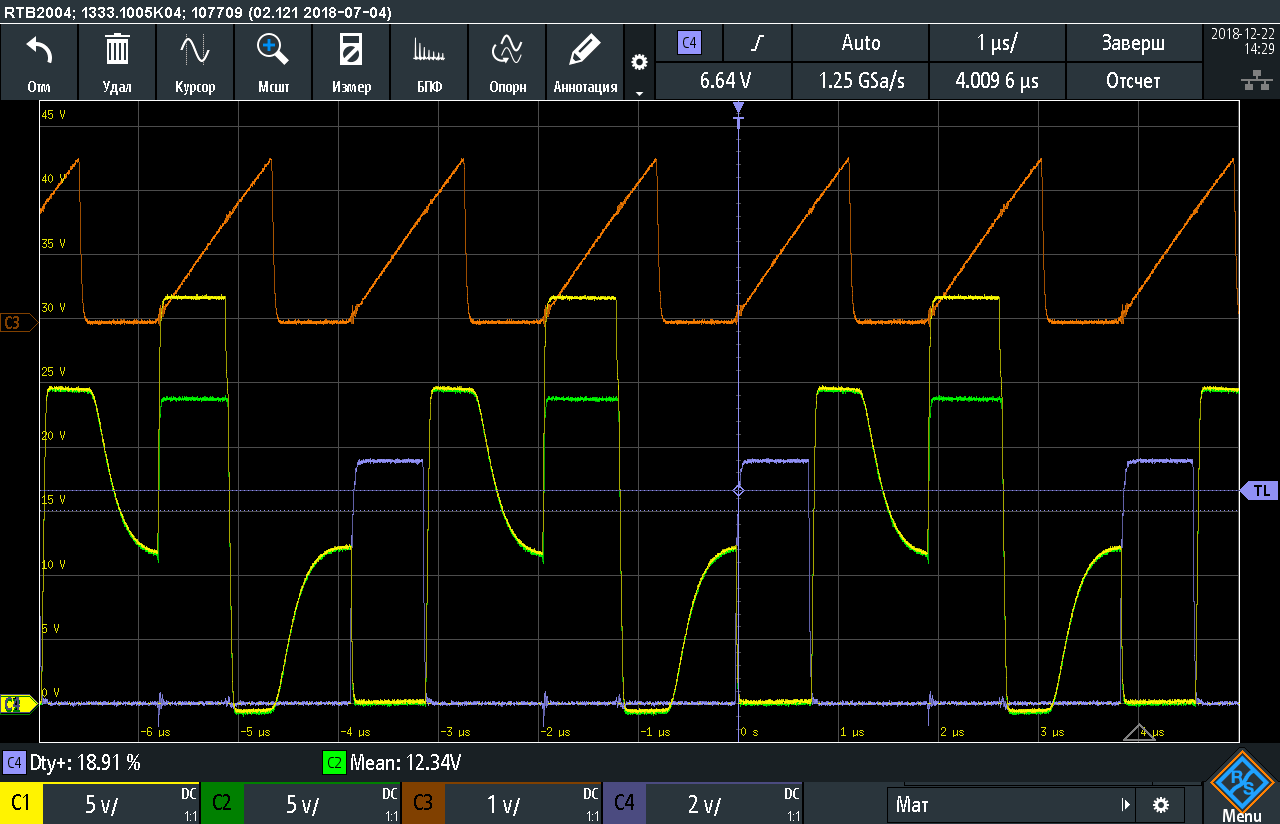
Task: Tap the 4.009 6 µs horizontal position
Action: tap(998, 81)
